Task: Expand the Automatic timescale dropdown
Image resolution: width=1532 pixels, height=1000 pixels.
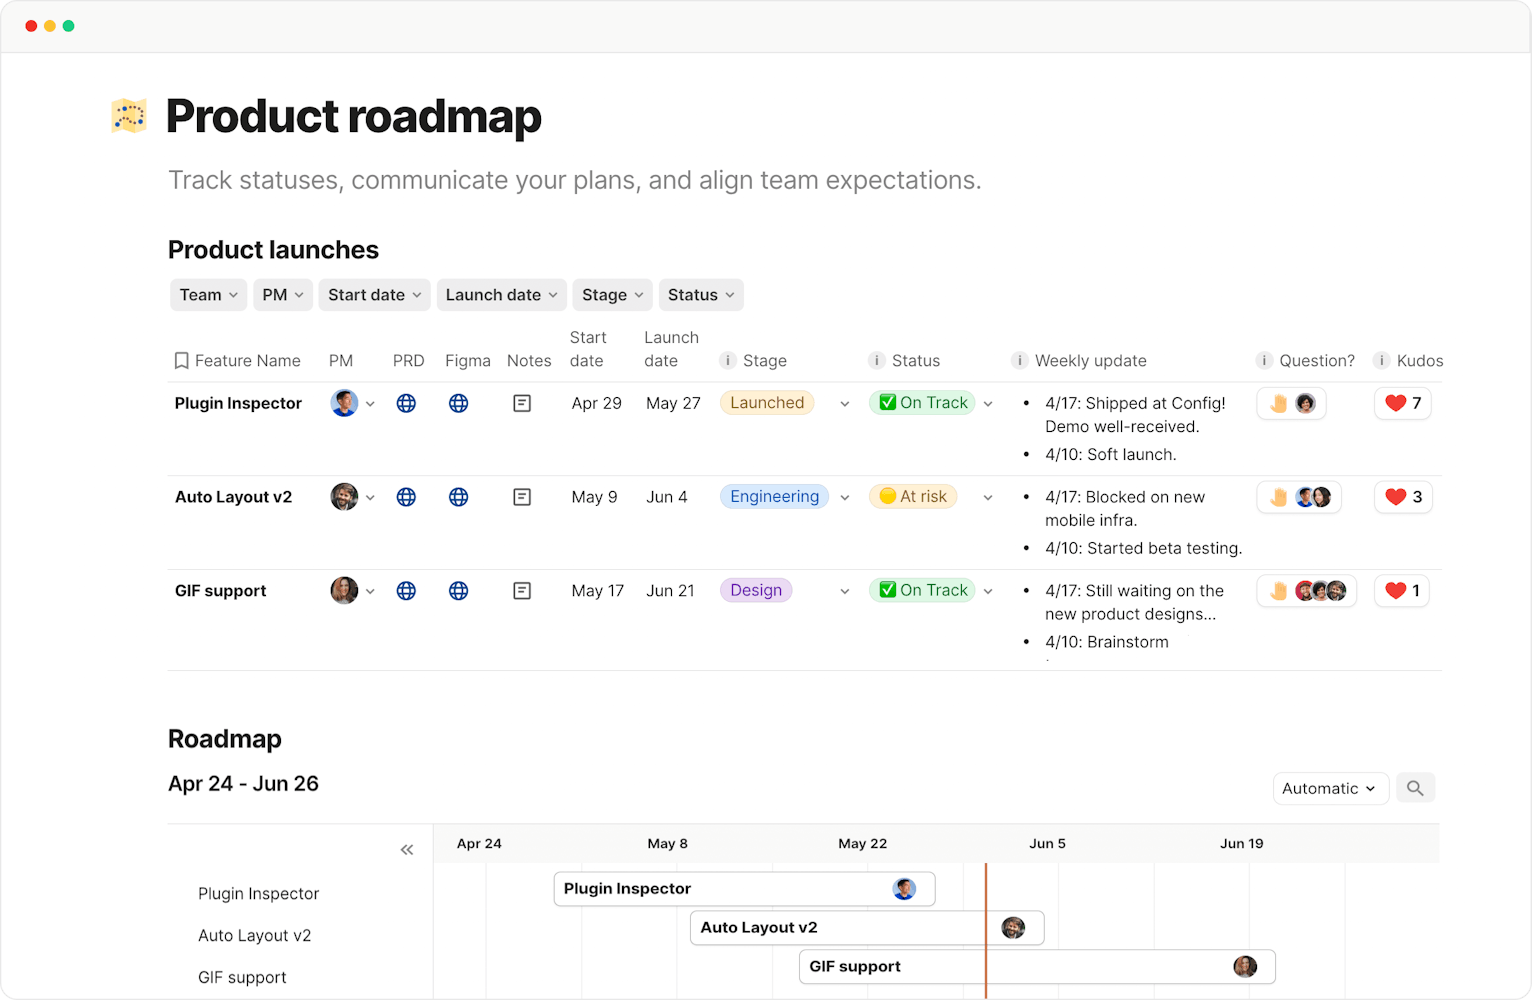Action: coord(1329,788)
